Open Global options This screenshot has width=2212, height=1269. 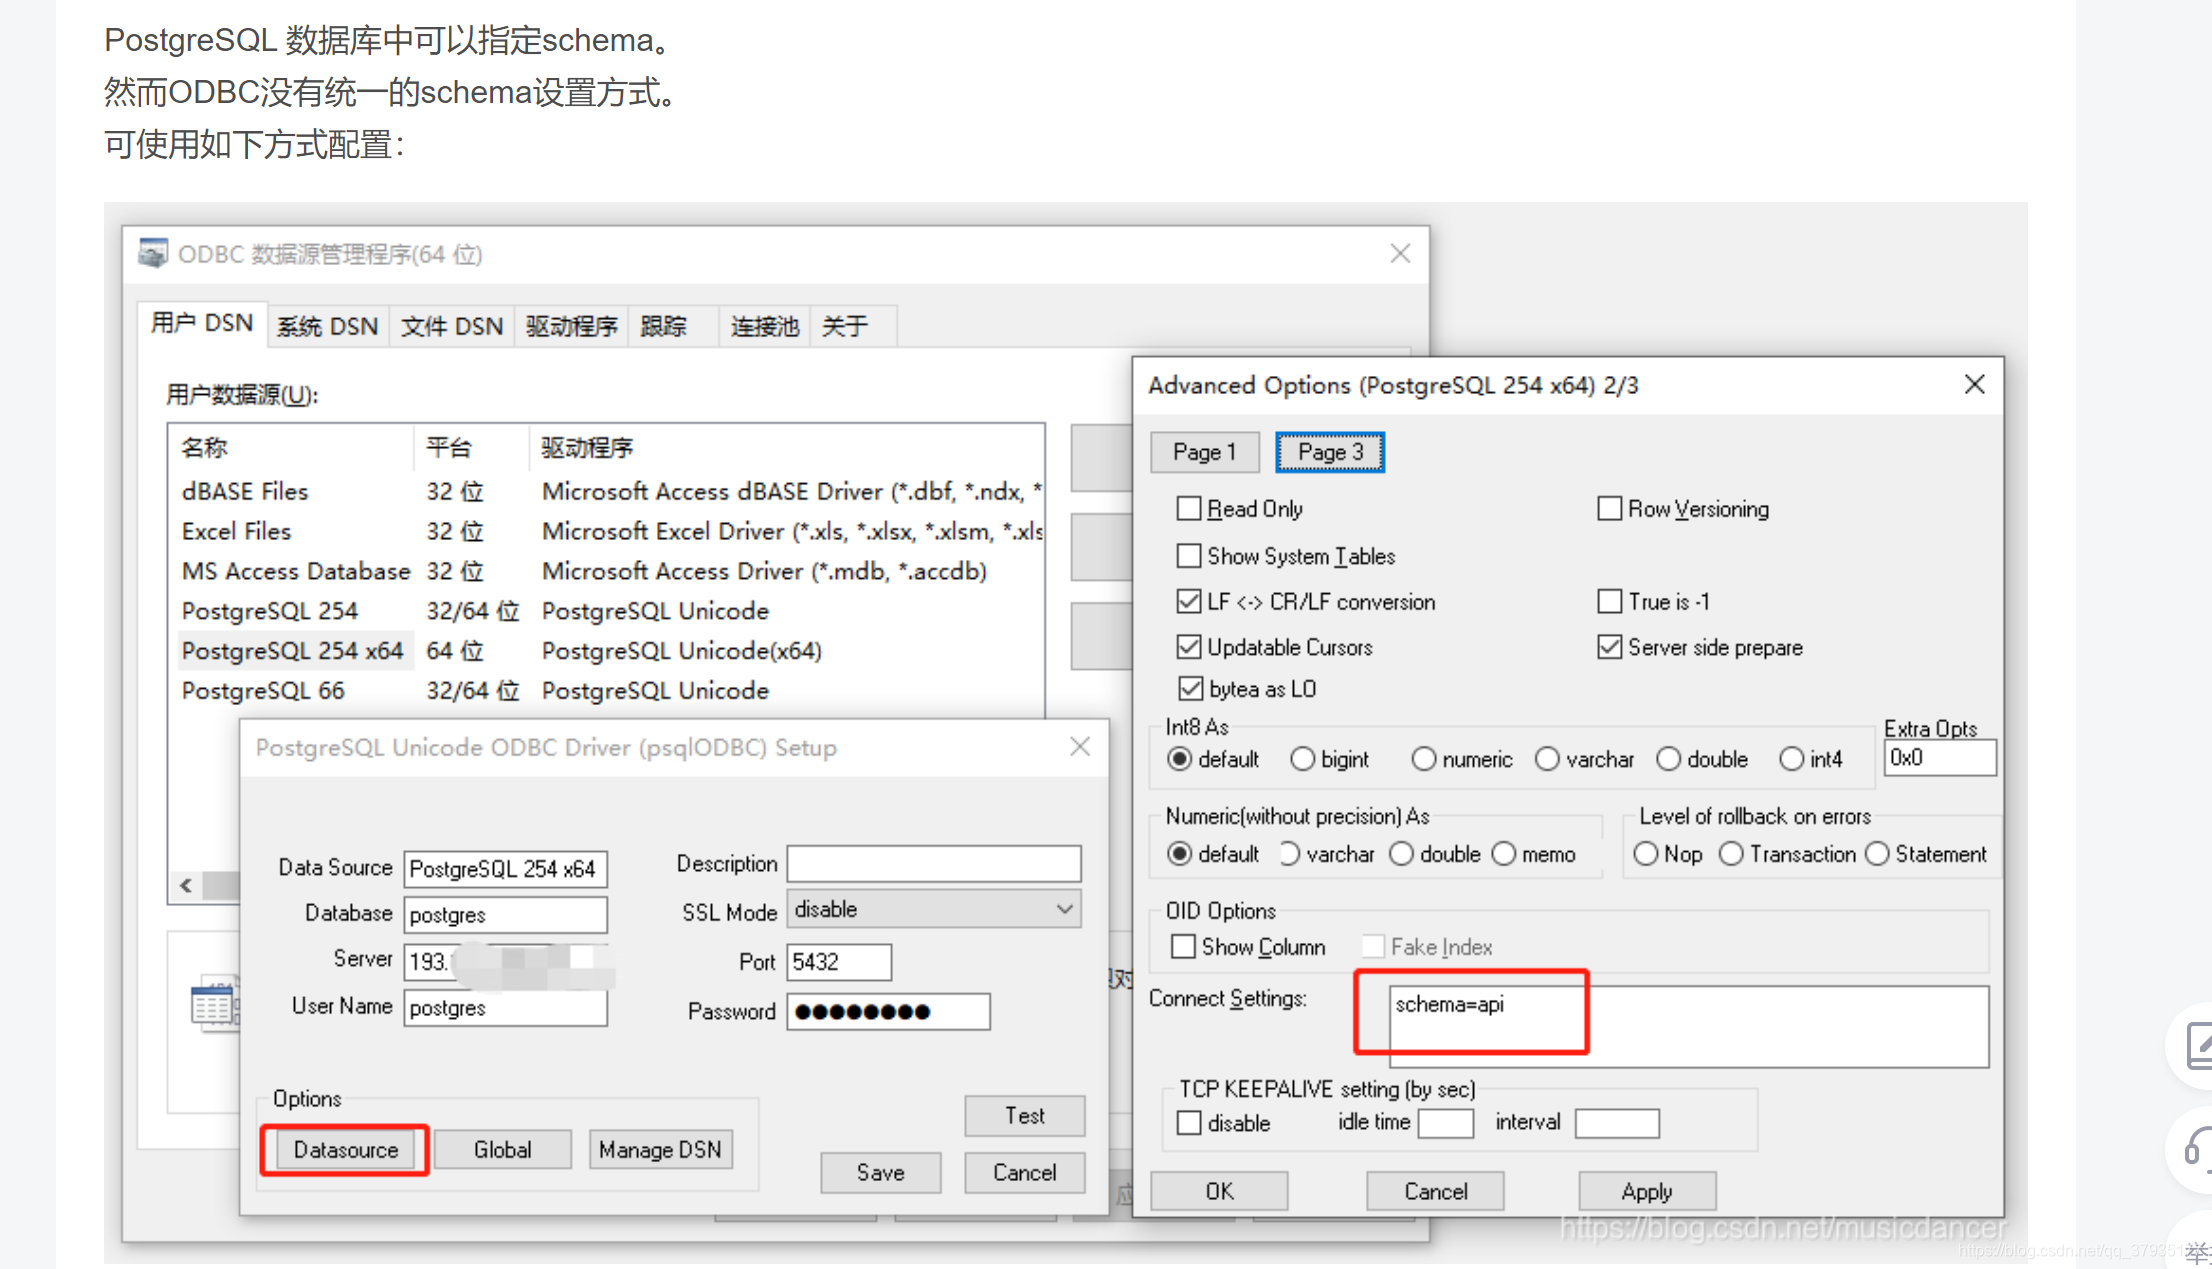pyautogui.click(x=502, y=1150)
